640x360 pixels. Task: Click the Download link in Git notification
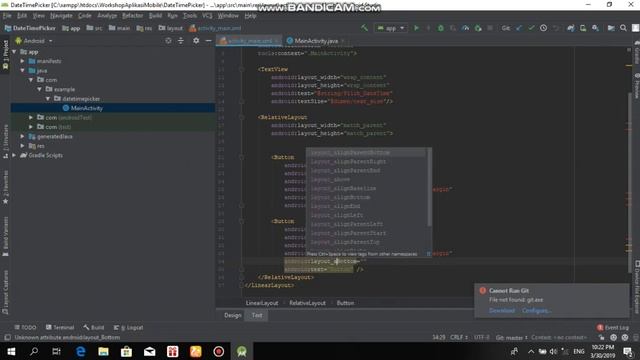point(502,310)
